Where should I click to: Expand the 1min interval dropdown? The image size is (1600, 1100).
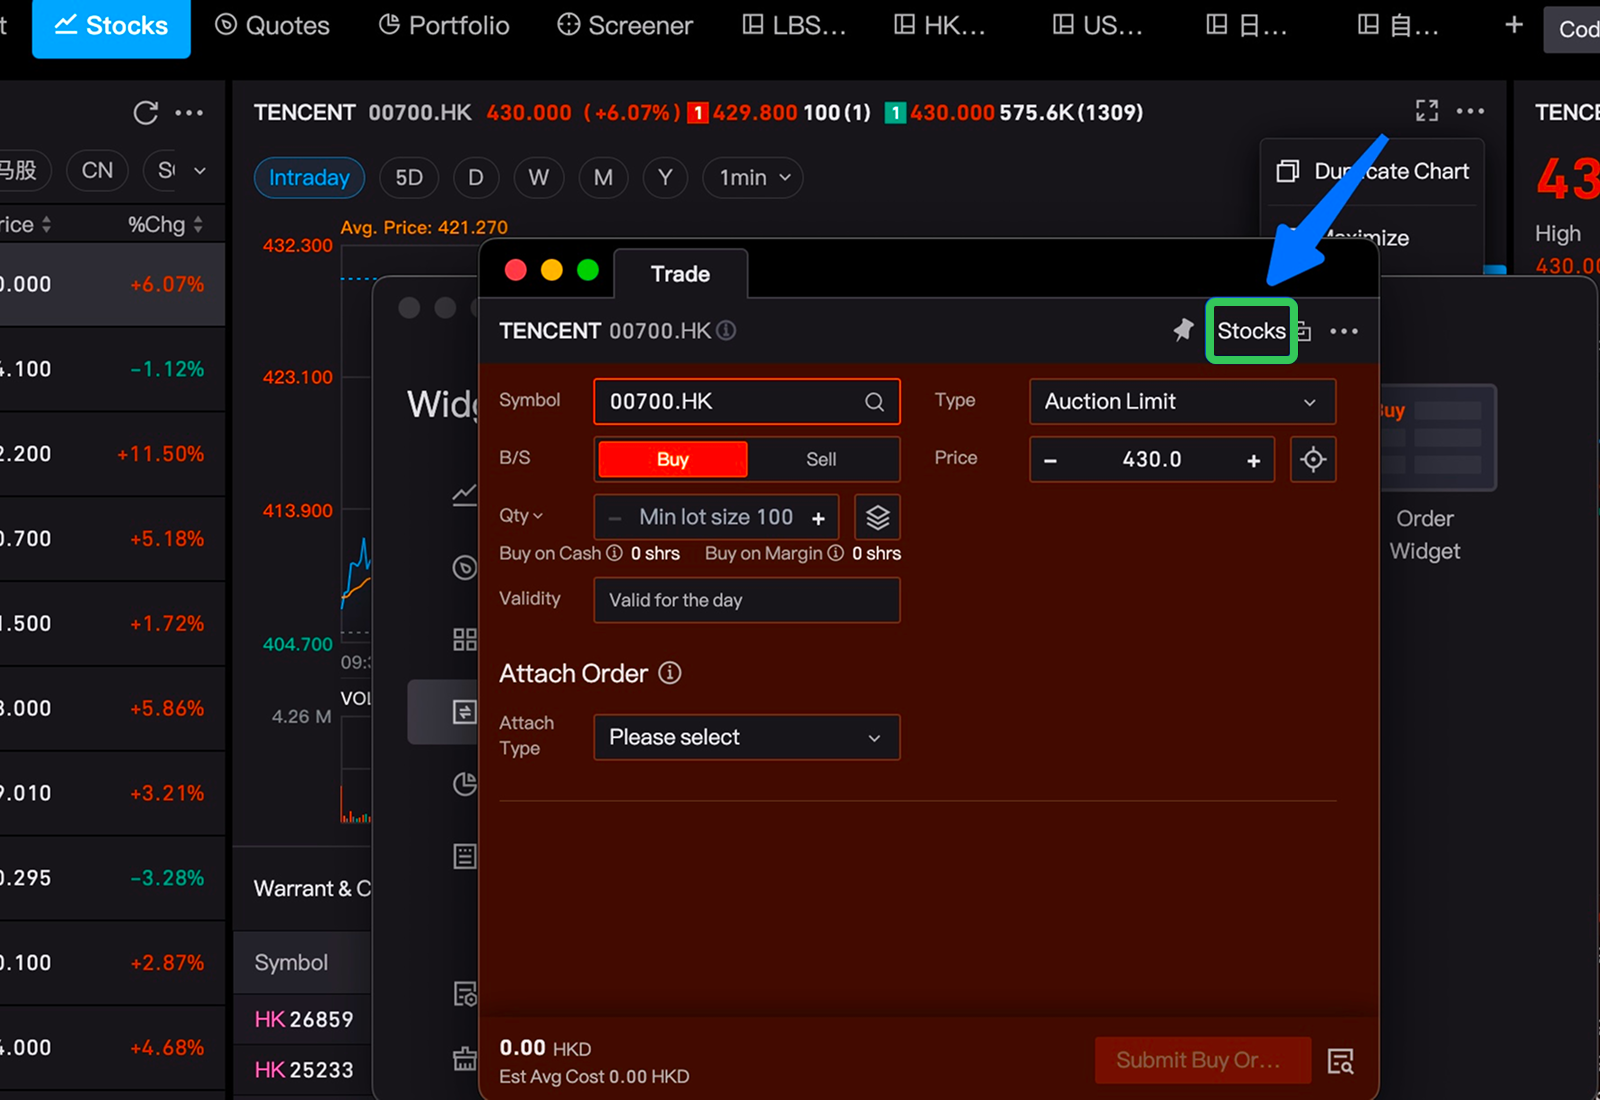753,178
